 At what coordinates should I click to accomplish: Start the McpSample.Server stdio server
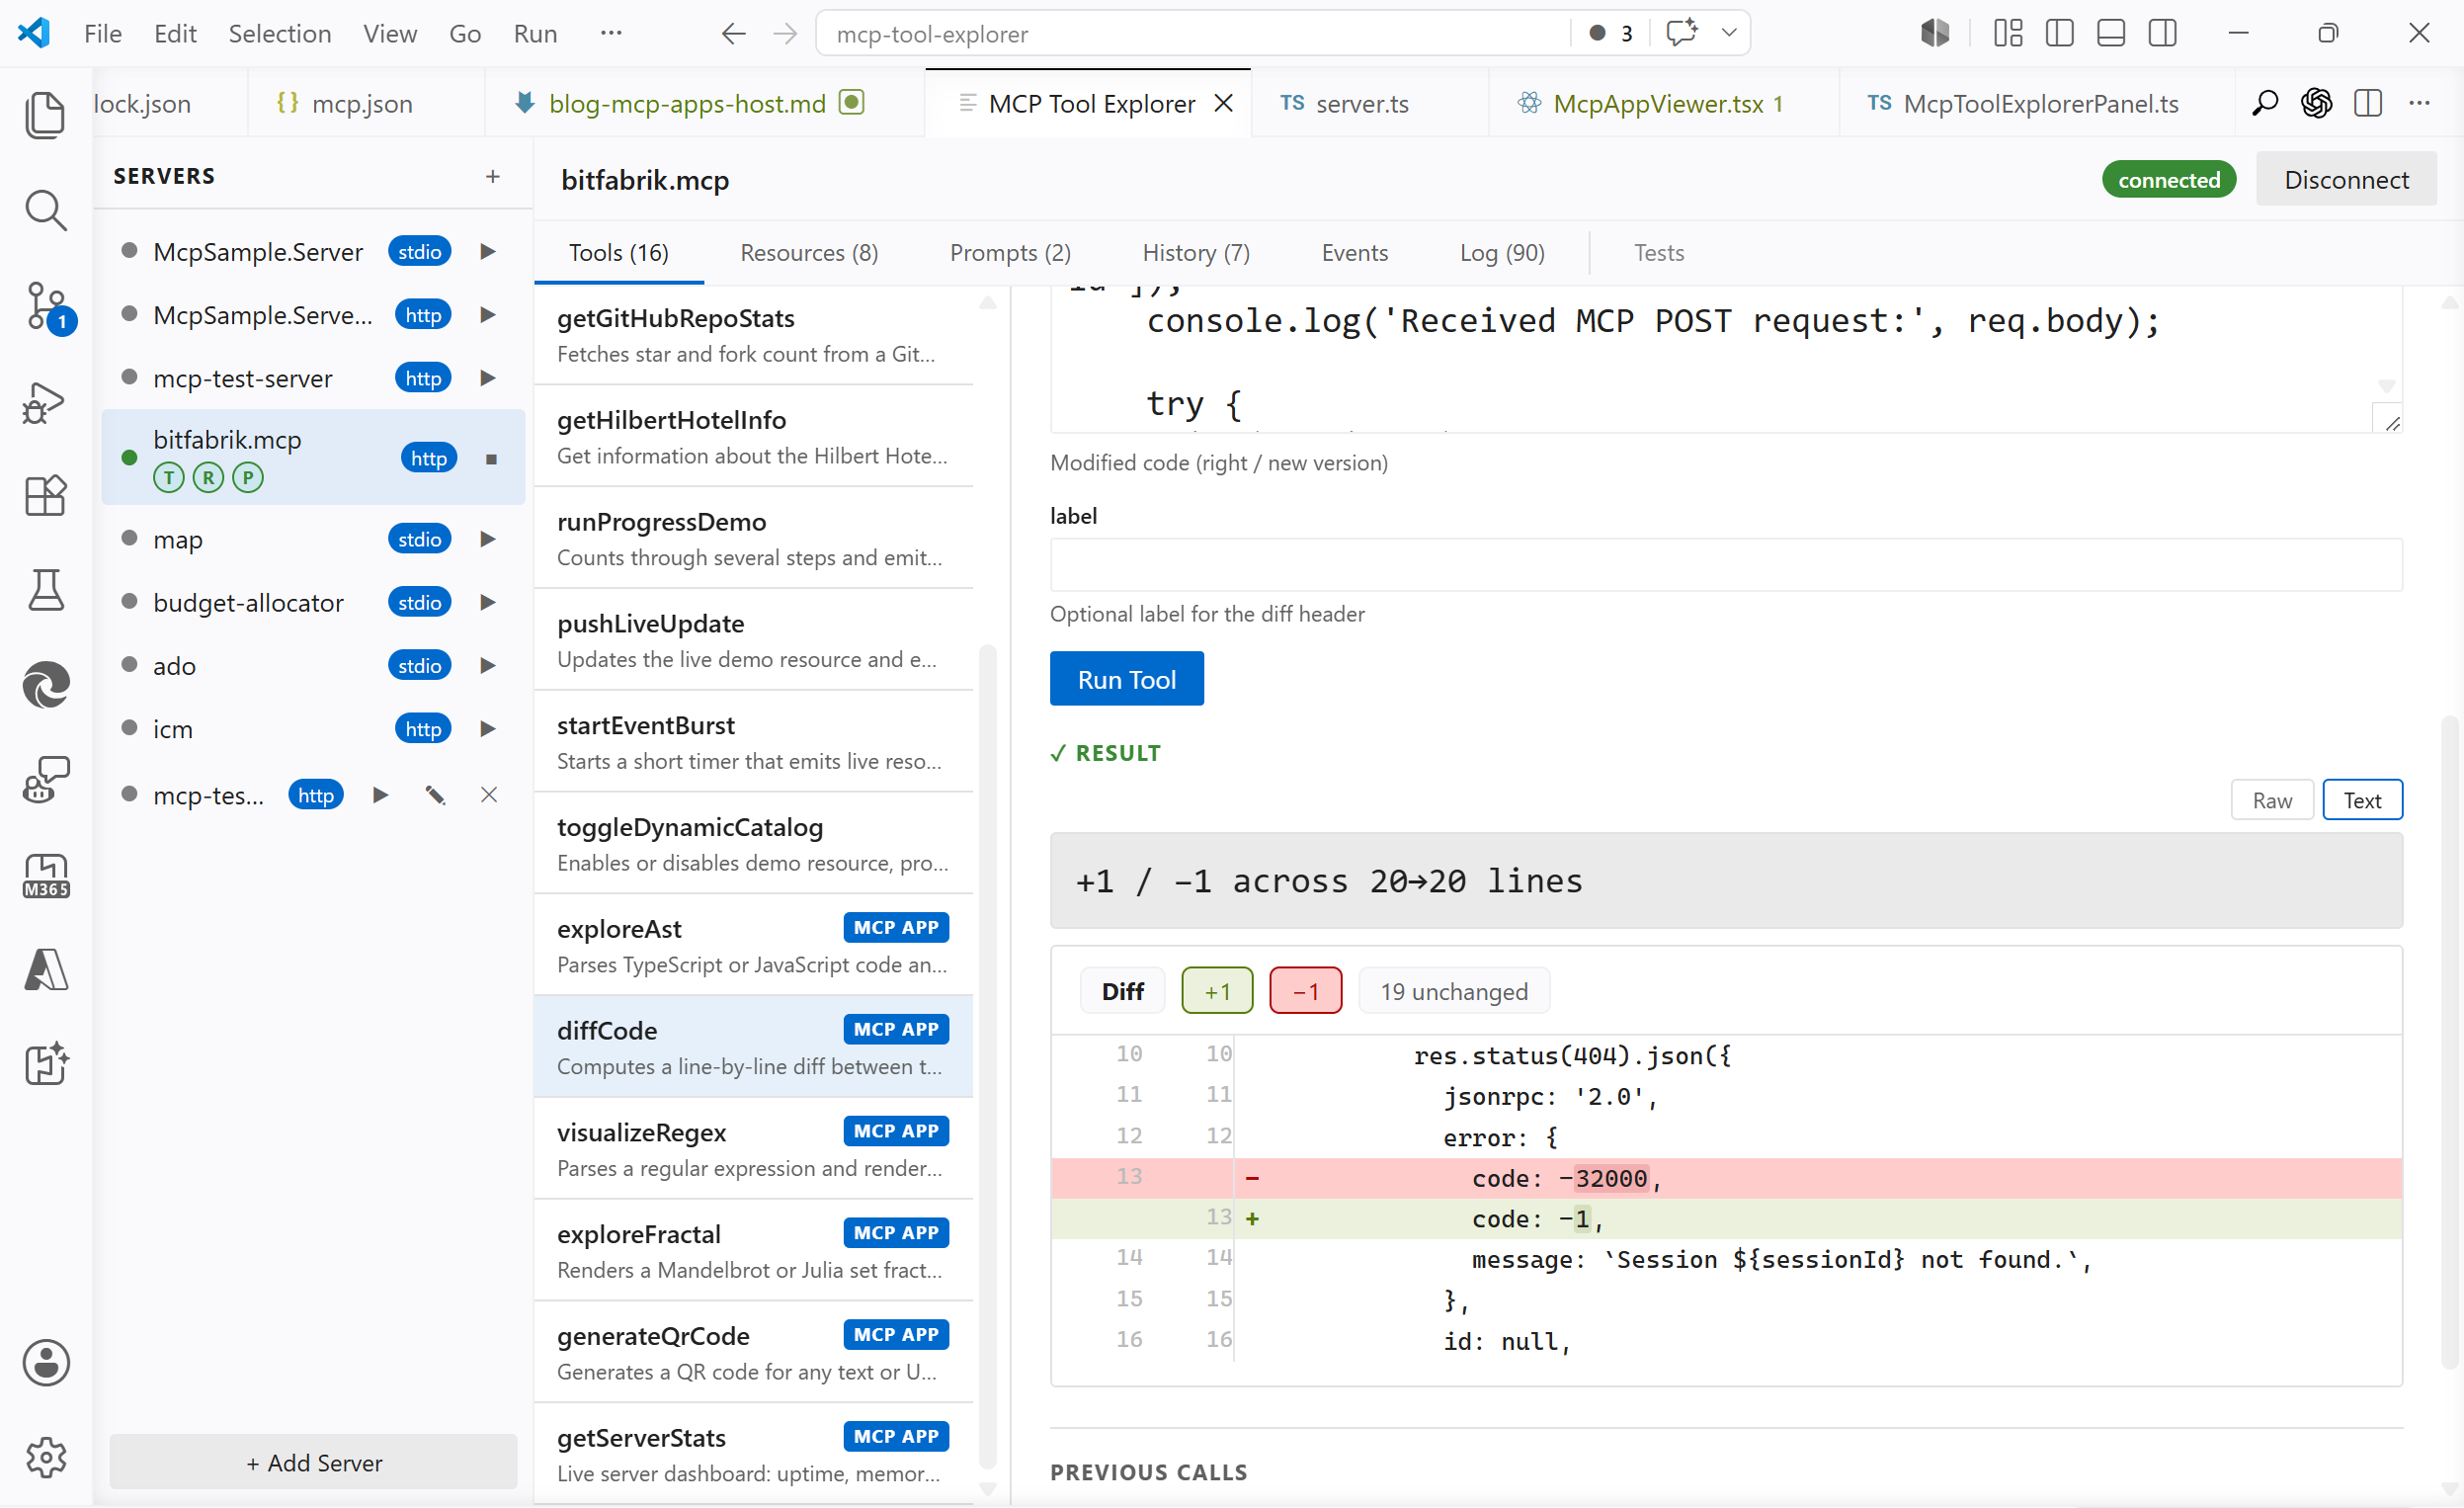point(488,251)
